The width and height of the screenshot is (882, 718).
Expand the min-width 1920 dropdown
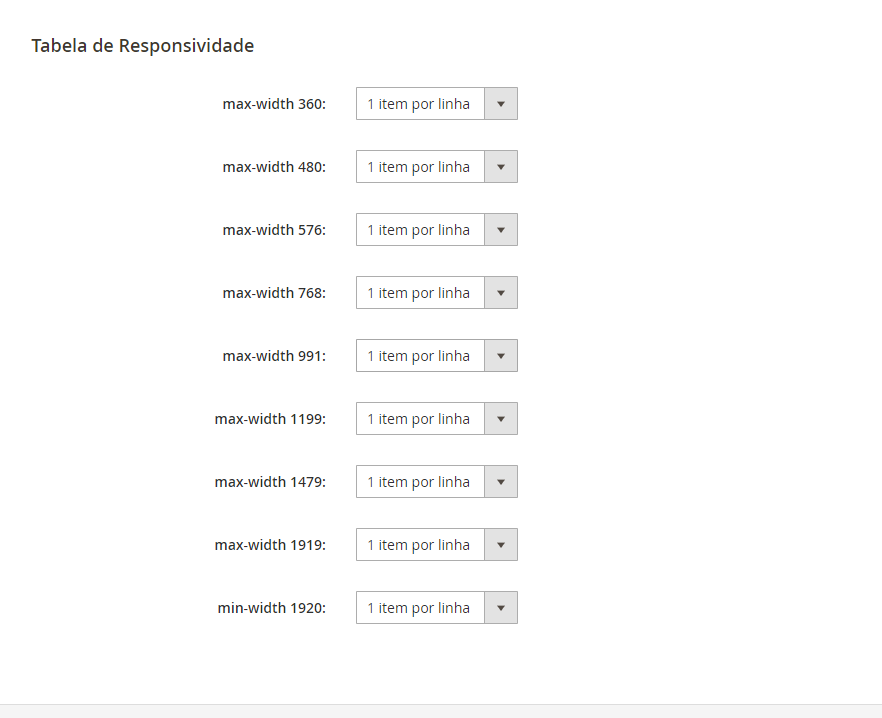click(x=436, y=608)
